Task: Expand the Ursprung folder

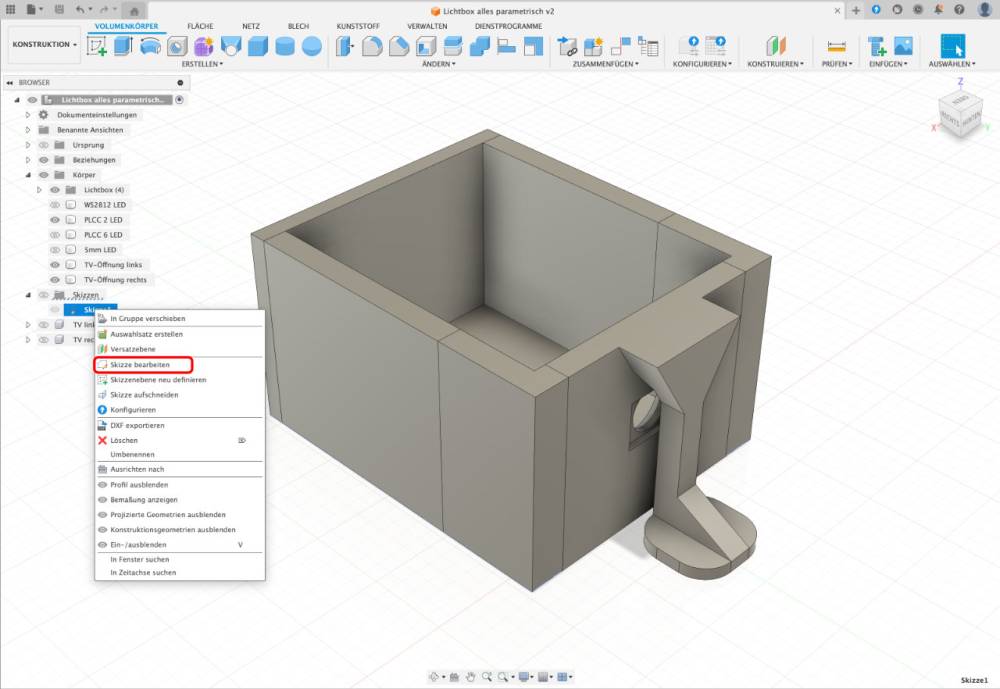Action: click(x=27, y=145)
